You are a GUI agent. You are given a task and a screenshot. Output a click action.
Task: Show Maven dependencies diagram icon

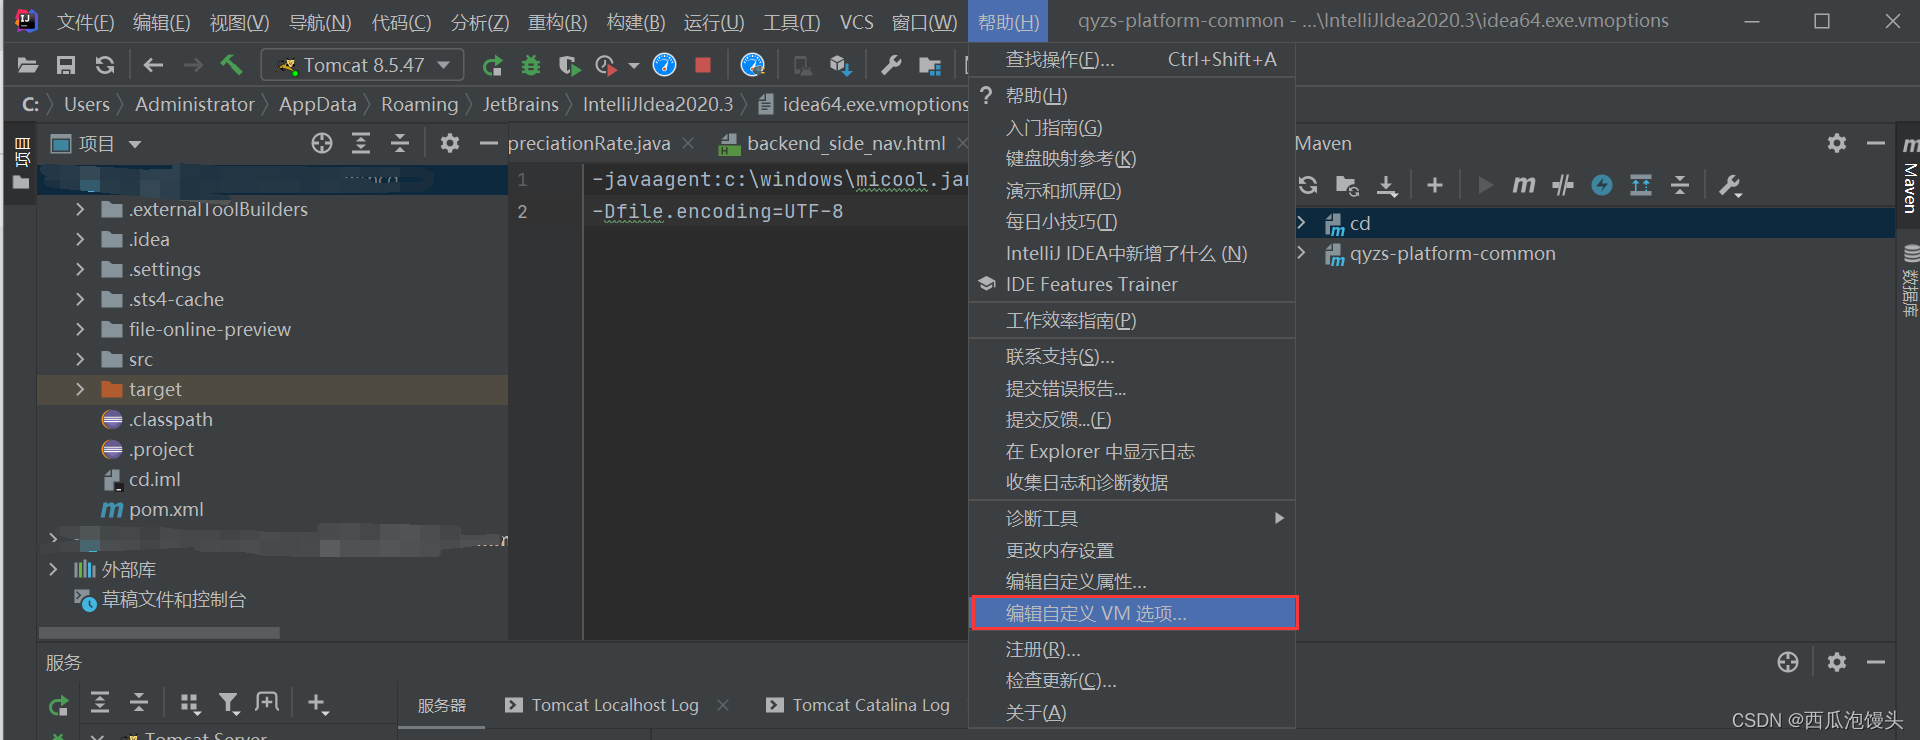tap(1641, 185)
